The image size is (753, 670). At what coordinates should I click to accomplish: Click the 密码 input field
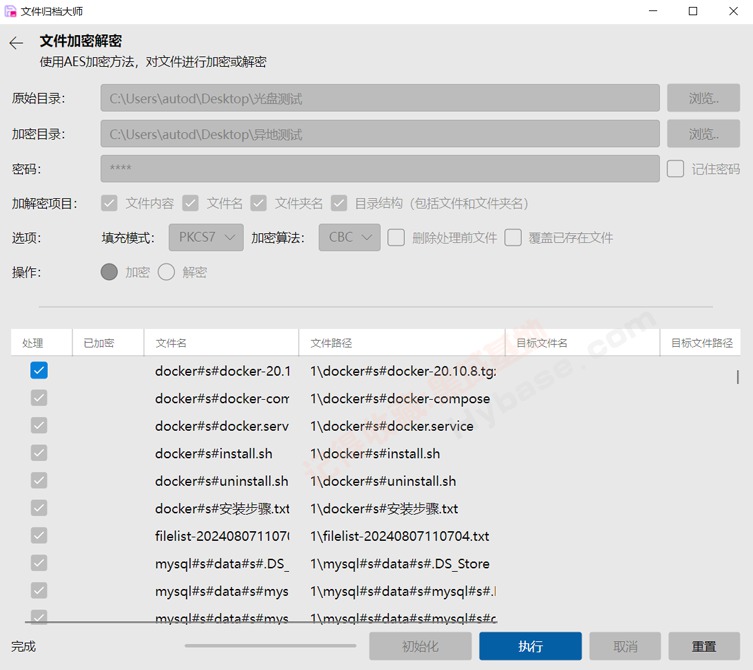point(380,169)
